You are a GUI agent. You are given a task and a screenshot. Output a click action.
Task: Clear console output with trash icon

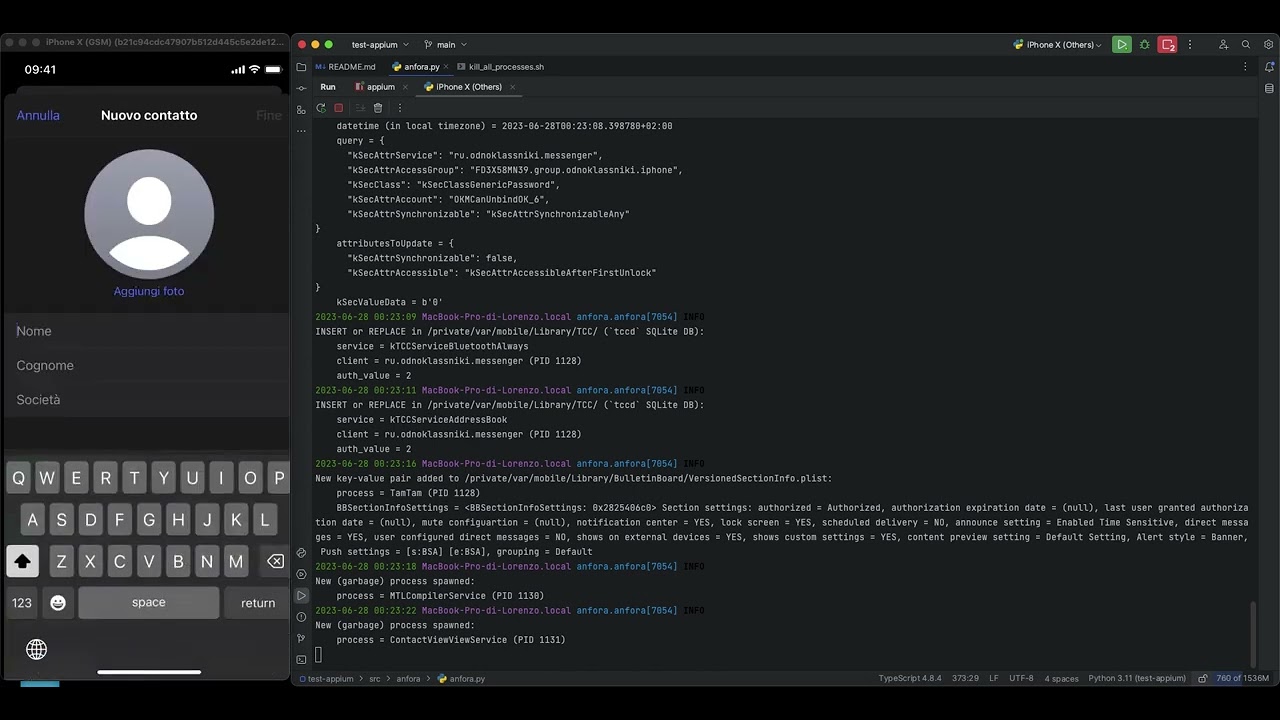click(x=378, y=108)
